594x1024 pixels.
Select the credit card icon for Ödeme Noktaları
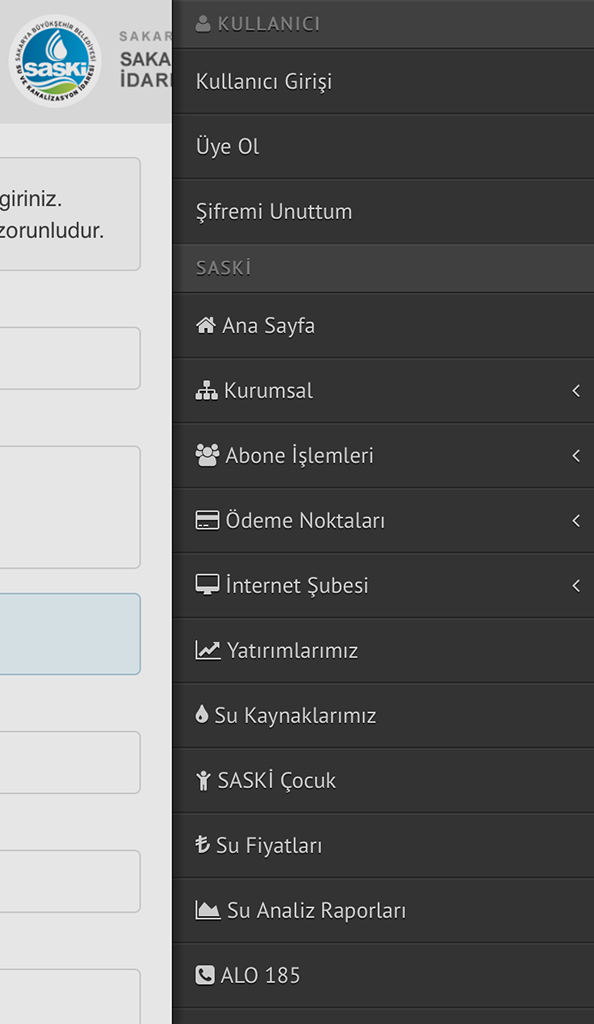coord(207,520)
